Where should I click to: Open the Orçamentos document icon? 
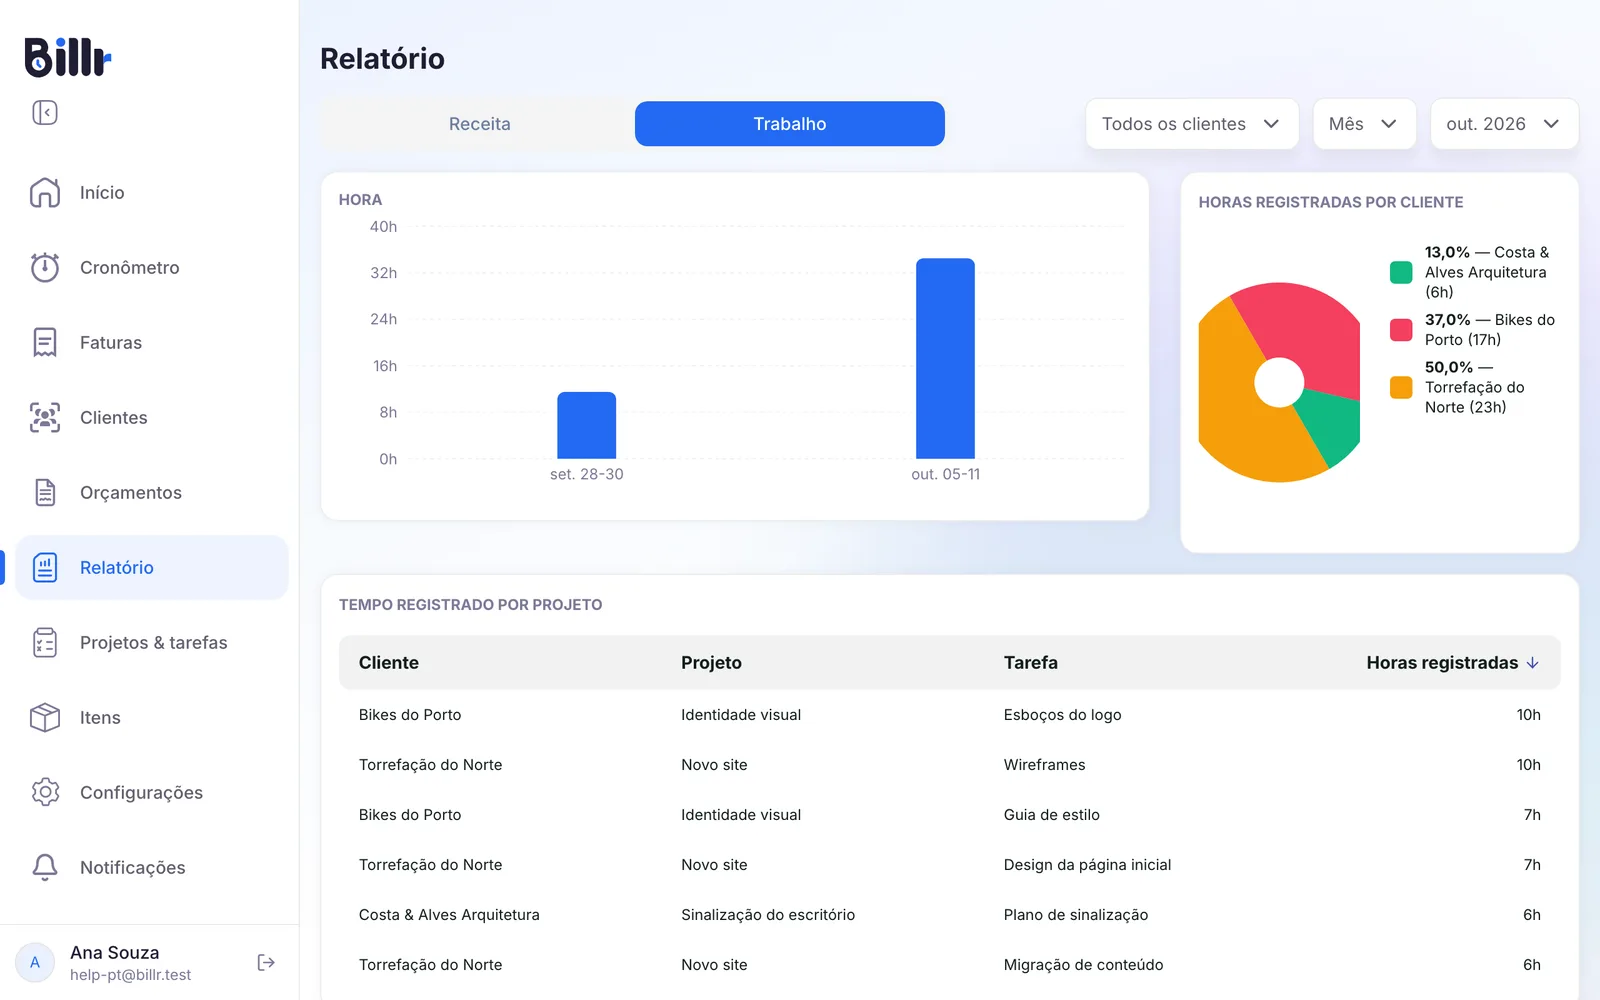click(x=45, y=492)
